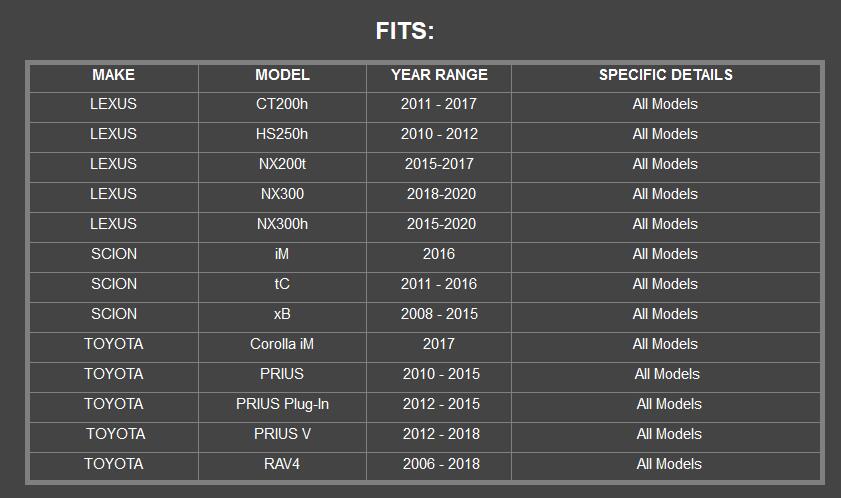Image resolution: width=841 pixels, height=498 pixels.
Task: Select the CT200h model cell
Action: click(282, 104)
